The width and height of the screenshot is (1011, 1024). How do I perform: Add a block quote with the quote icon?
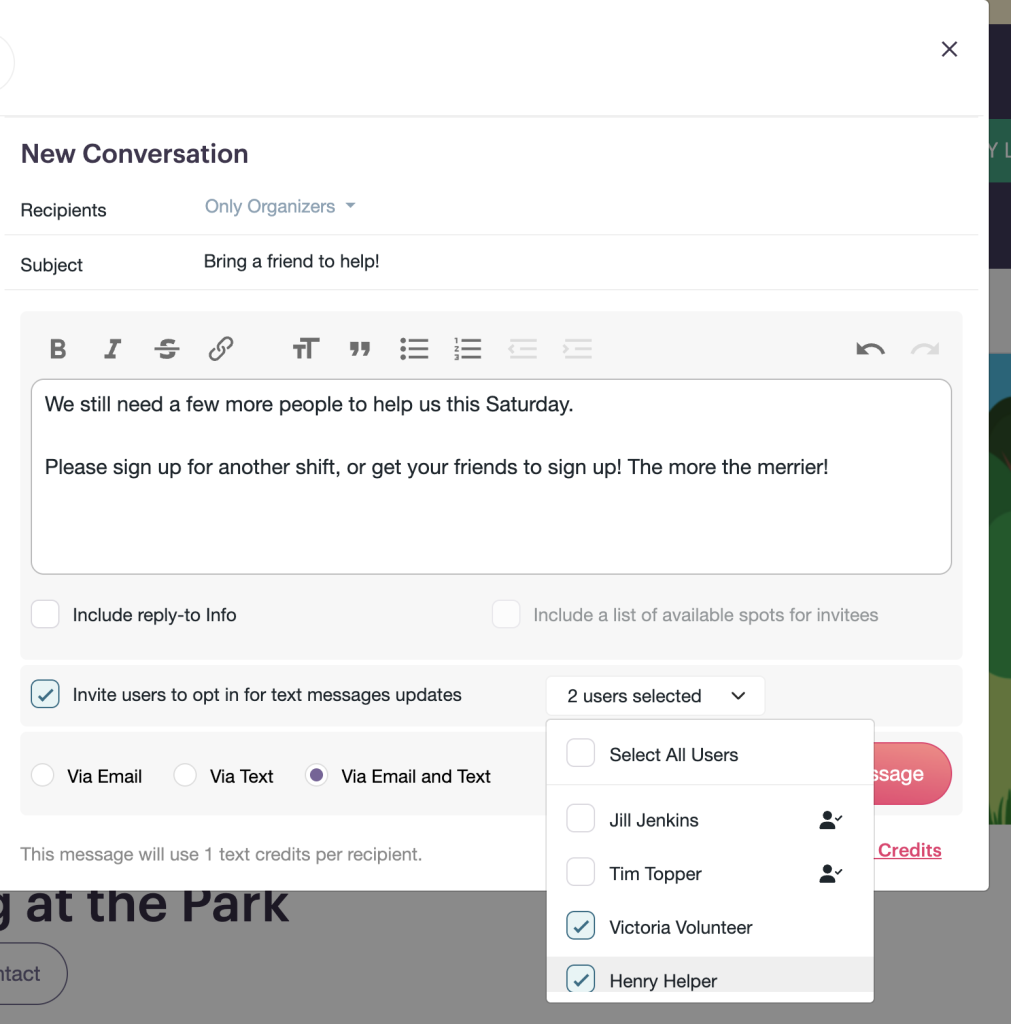(359, 349)
